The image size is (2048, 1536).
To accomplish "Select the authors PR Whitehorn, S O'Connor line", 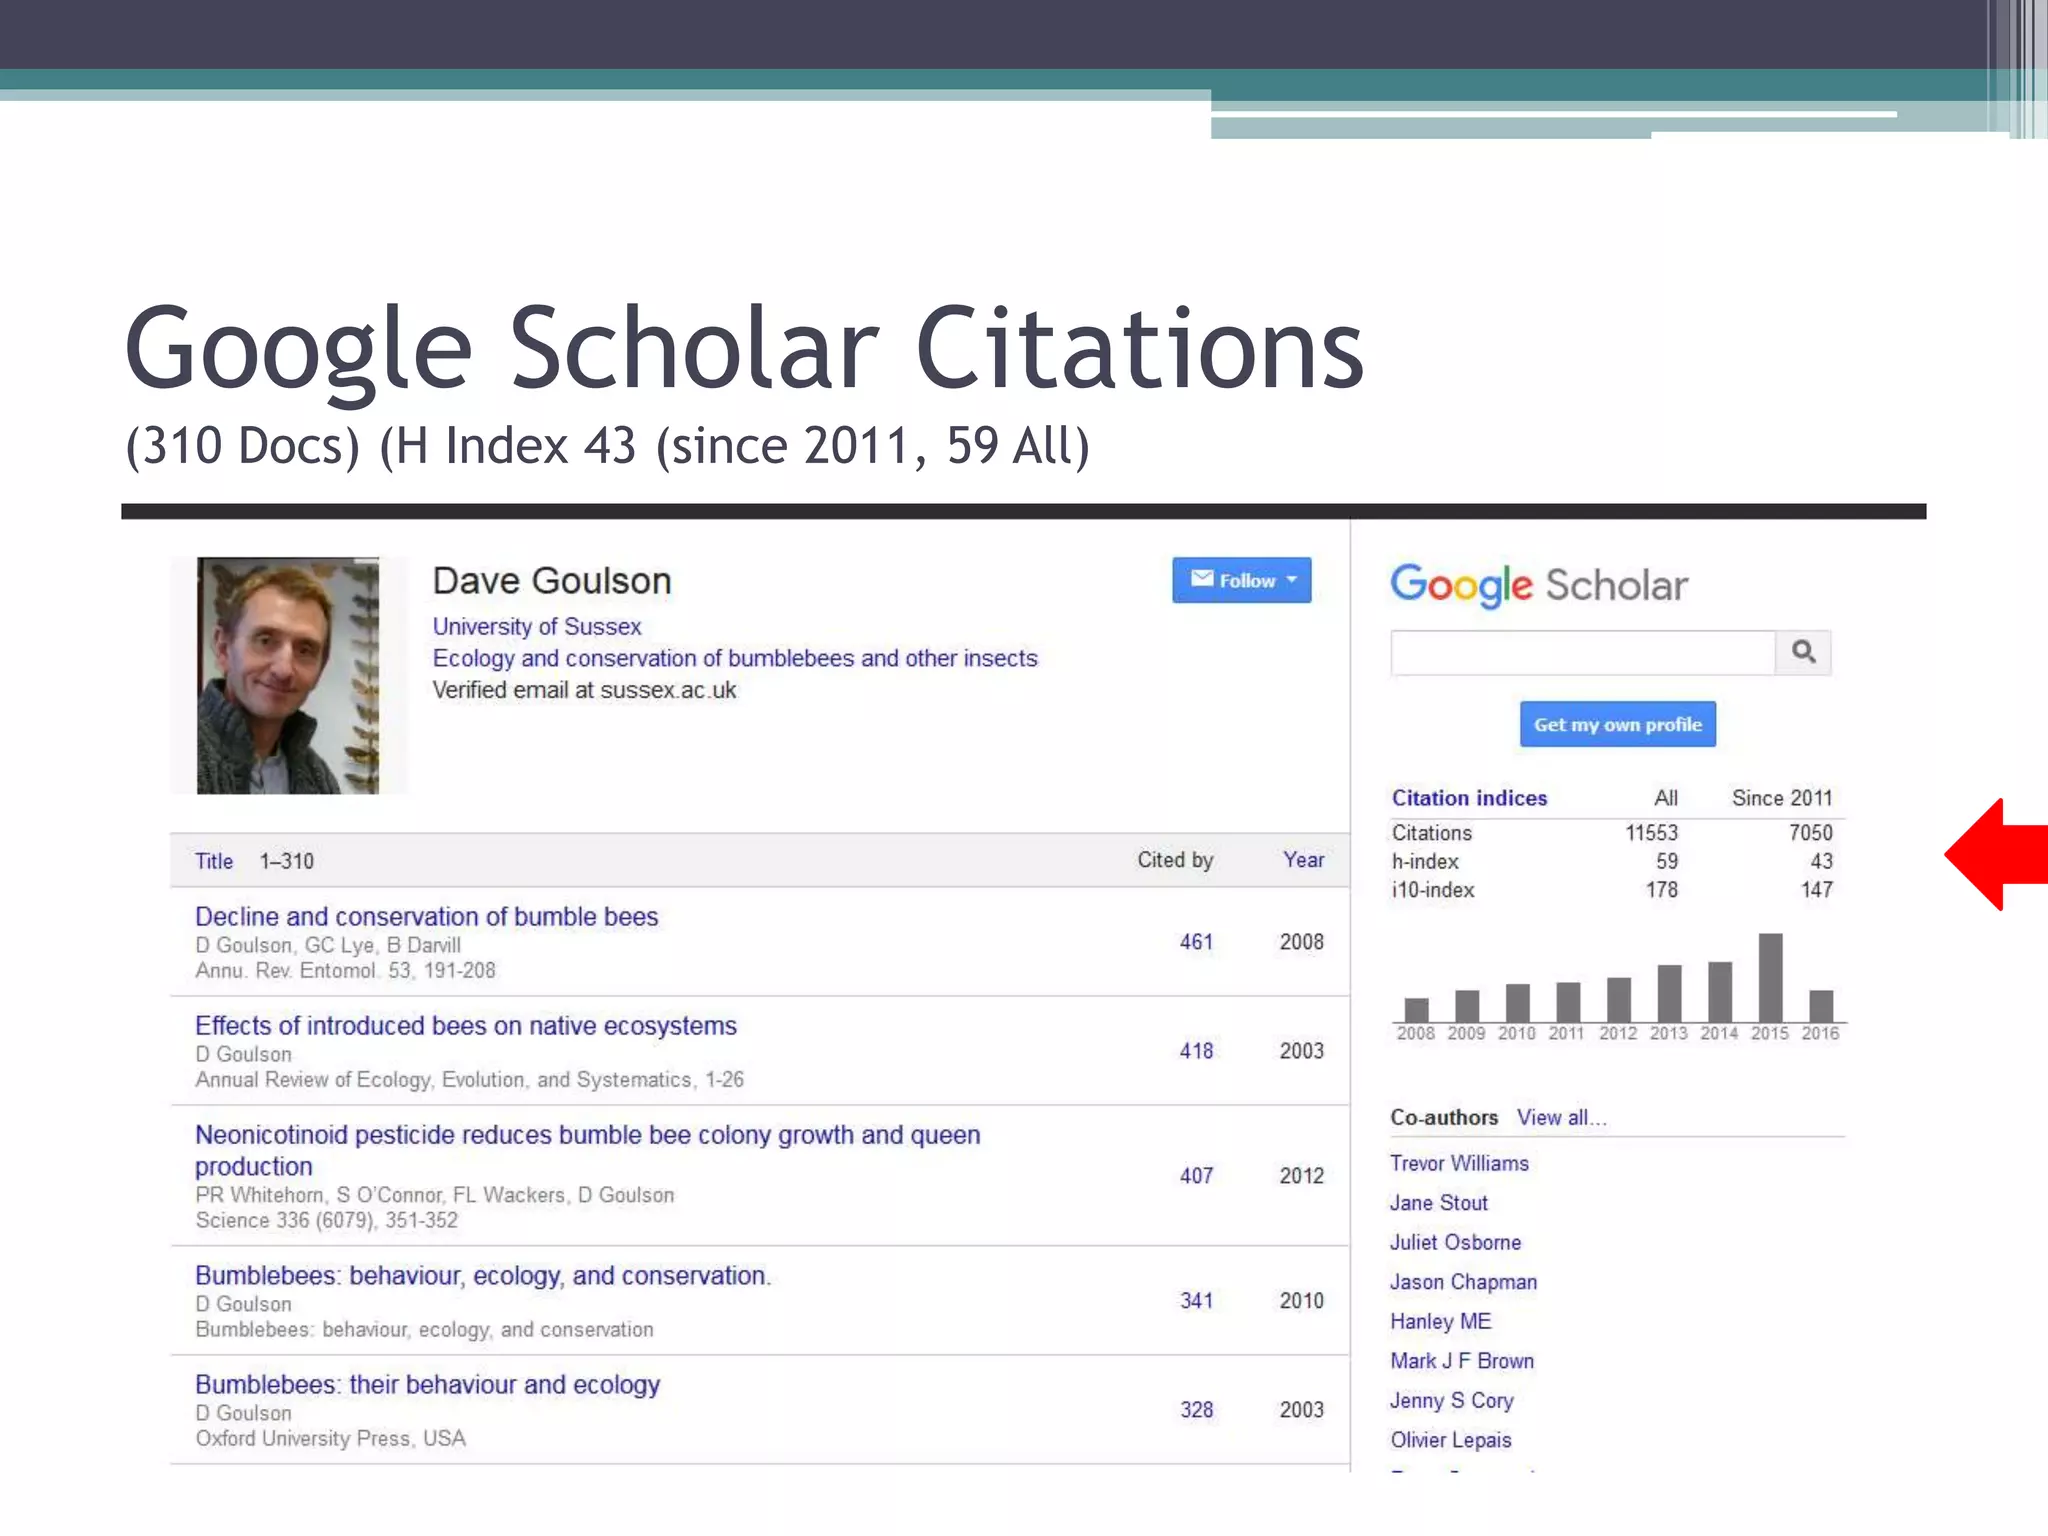I will [435, 1195].
